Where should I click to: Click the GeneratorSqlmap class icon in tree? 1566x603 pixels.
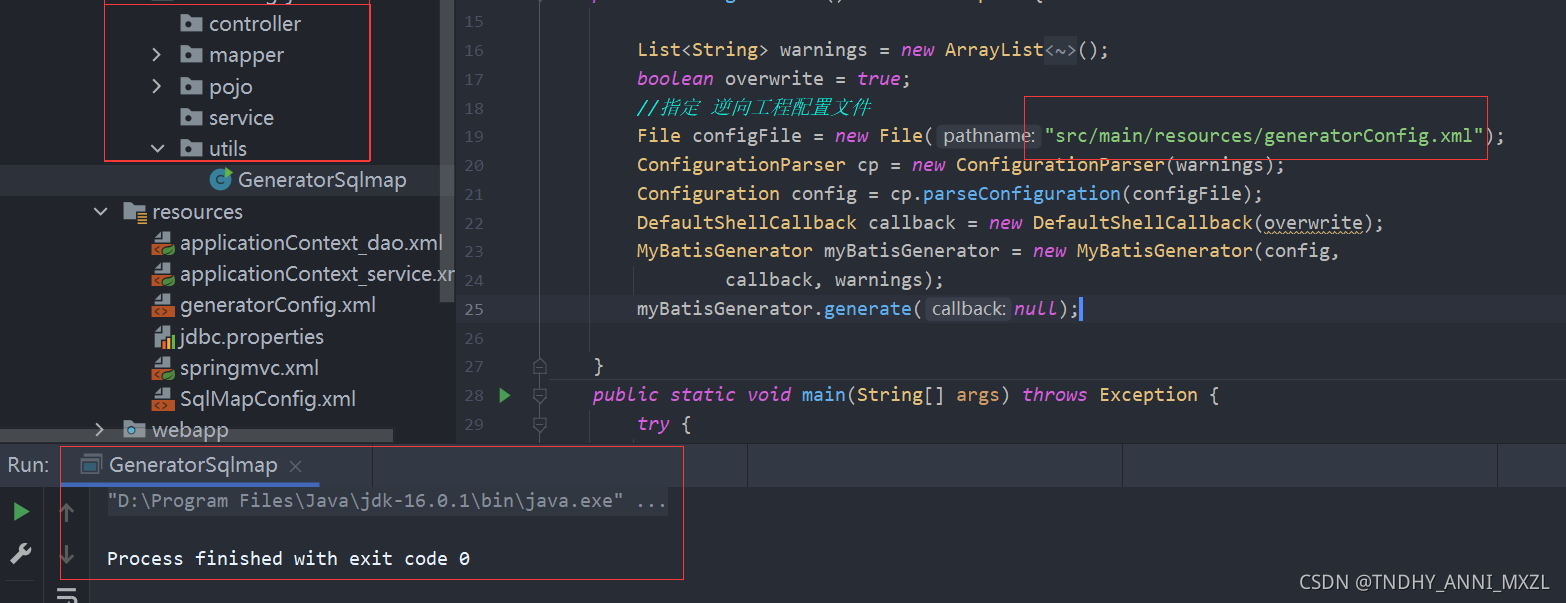pos(220,180)
